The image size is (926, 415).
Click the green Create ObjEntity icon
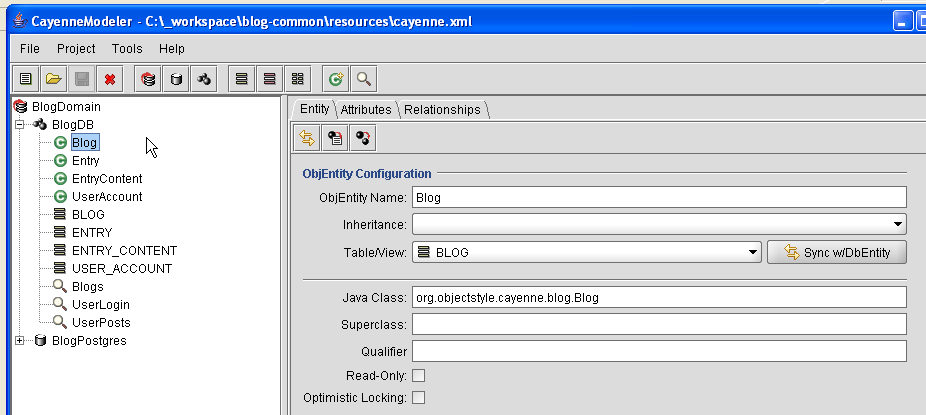[336, 79]
